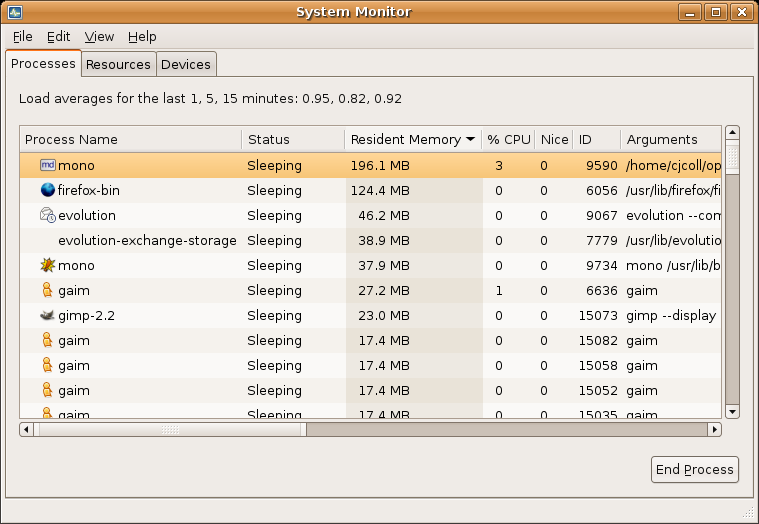Switch to the Resources tab

(x=118, y=64)
